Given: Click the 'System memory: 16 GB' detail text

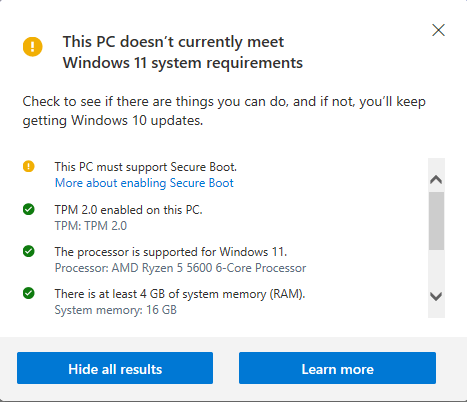Looking at the screenshot, I should pos(116,310).
